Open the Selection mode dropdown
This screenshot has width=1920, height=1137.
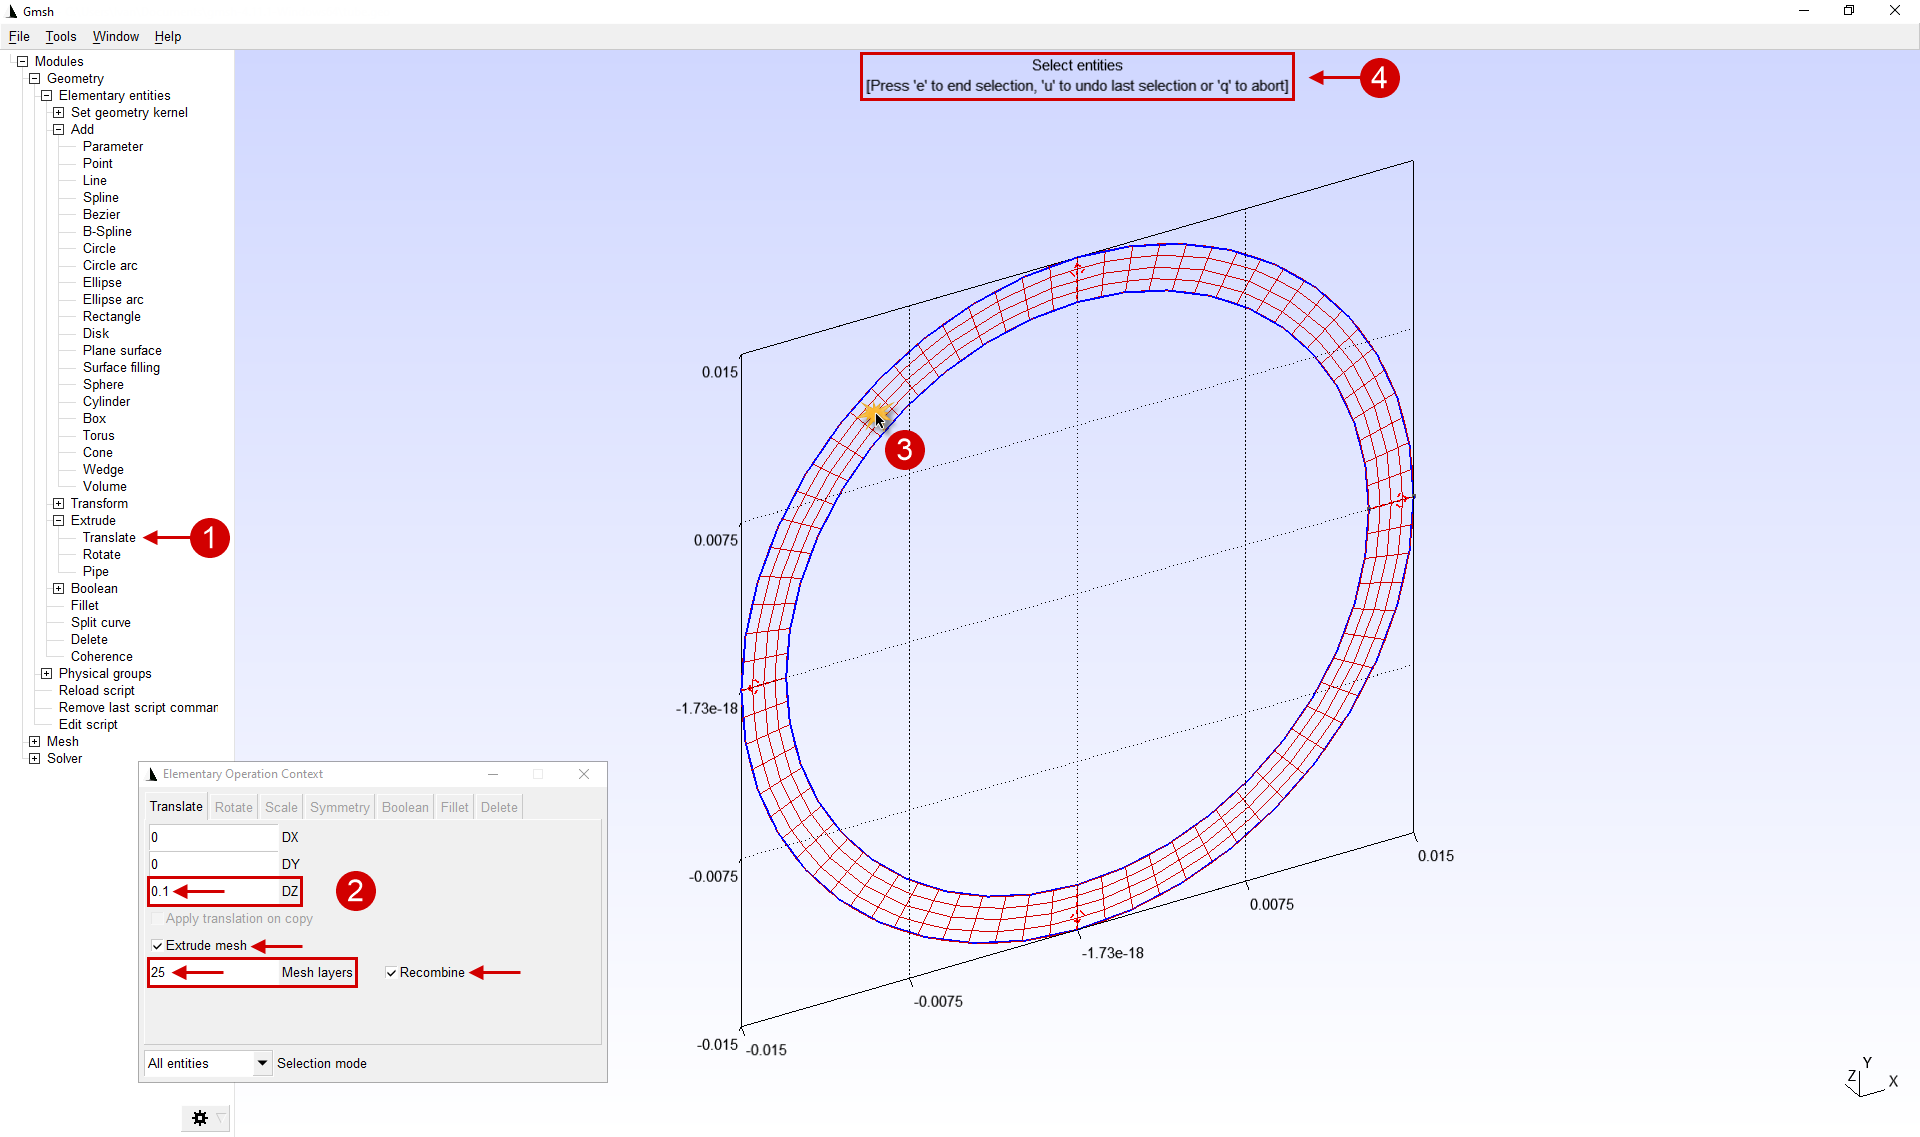click(x=262, y=1063)
